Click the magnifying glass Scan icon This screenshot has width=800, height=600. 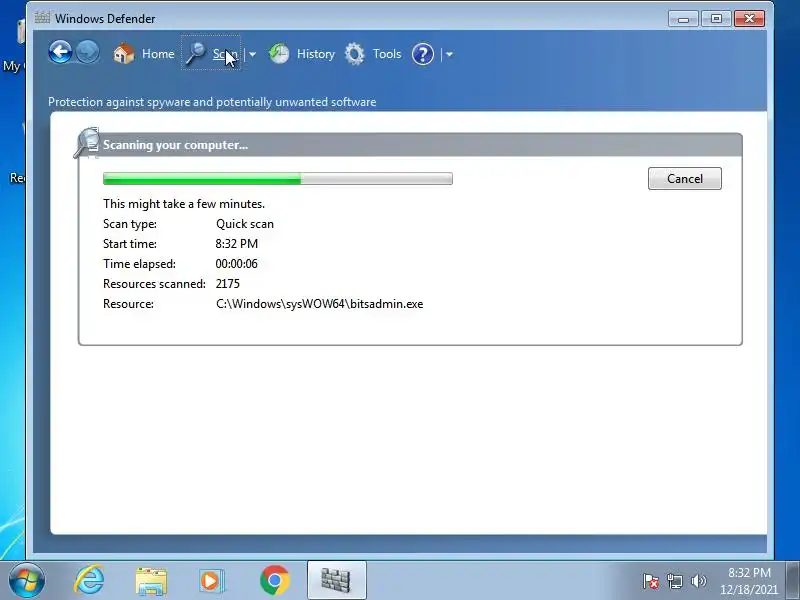(195, 54)
